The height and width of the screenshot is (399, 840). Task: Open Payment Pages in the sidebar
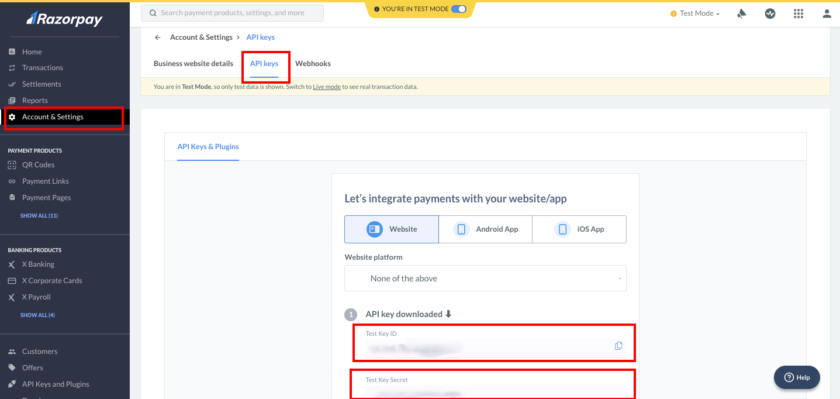(46, 198)
